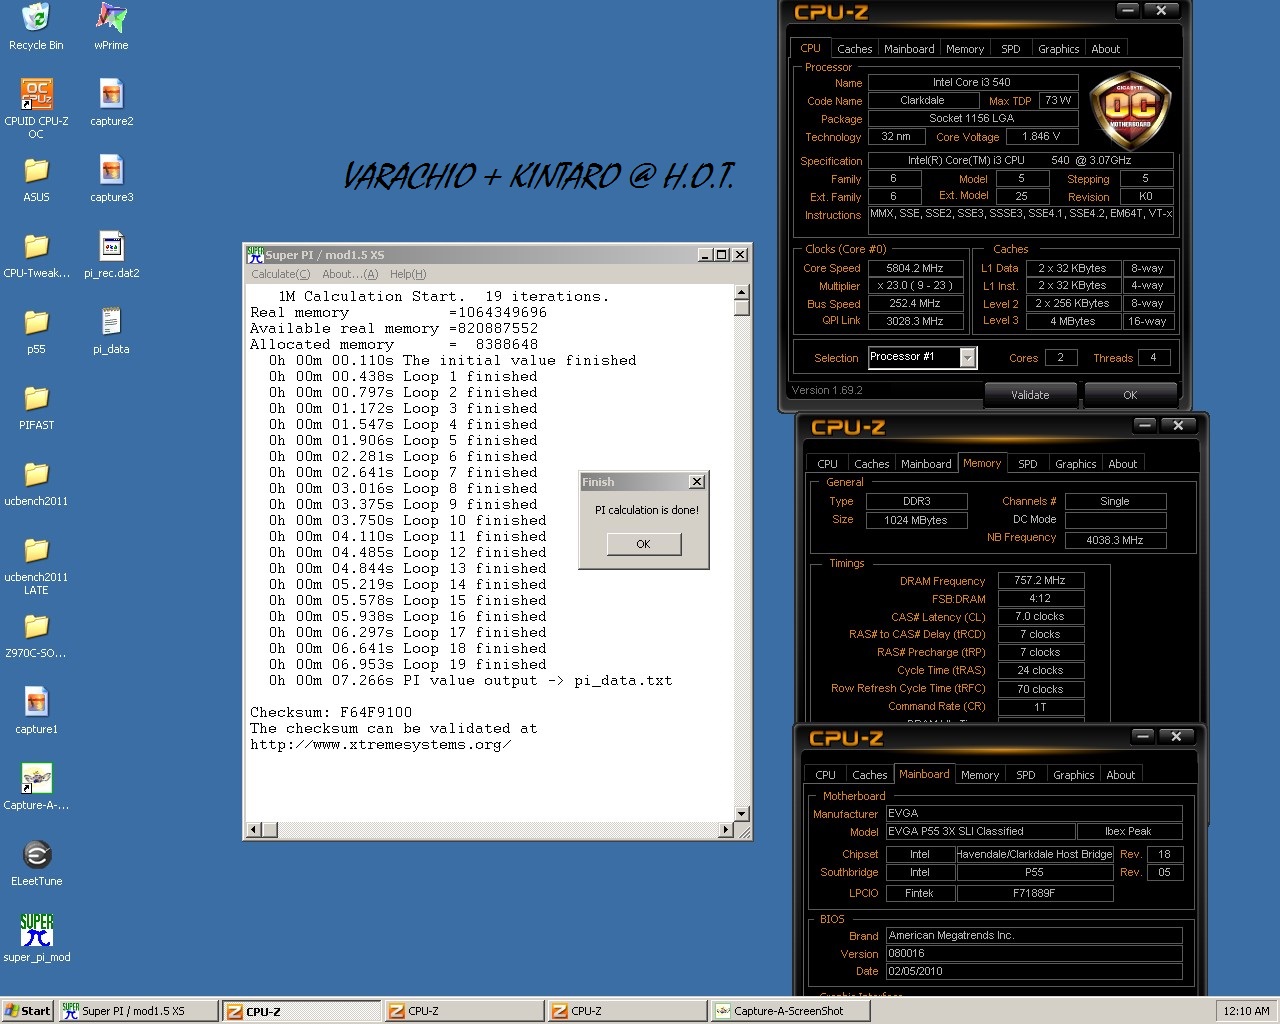Click the 12:10 AM taskbar clock
This screenshot has height=1024, width=1280.
point(1246,1011)
